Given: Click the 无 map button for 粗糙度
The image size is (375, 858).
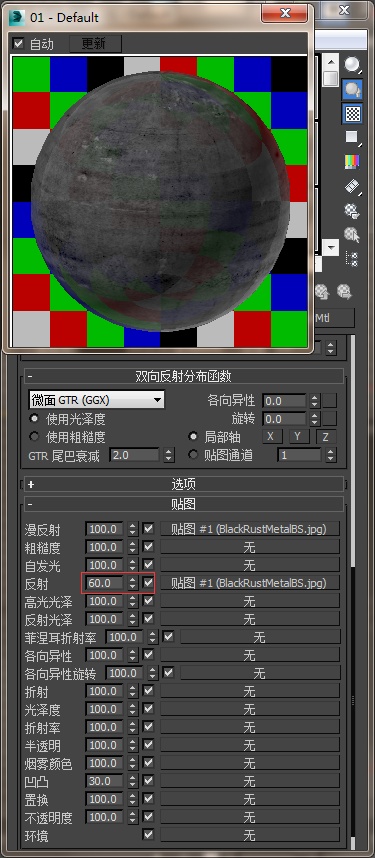Looking at the screenshot, I should (249, 547).
